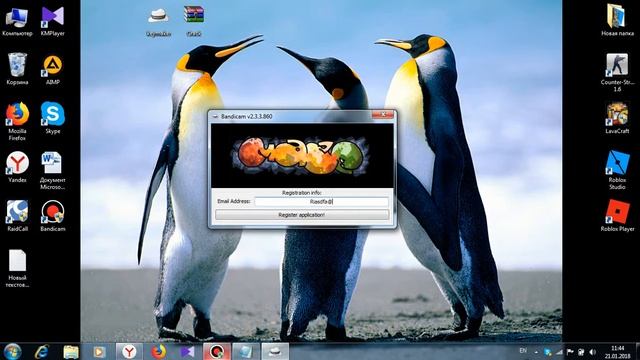This screenshot has height=360, width=640.
Task: Select the RaidCall desktop shortcut
Action: 17,216
